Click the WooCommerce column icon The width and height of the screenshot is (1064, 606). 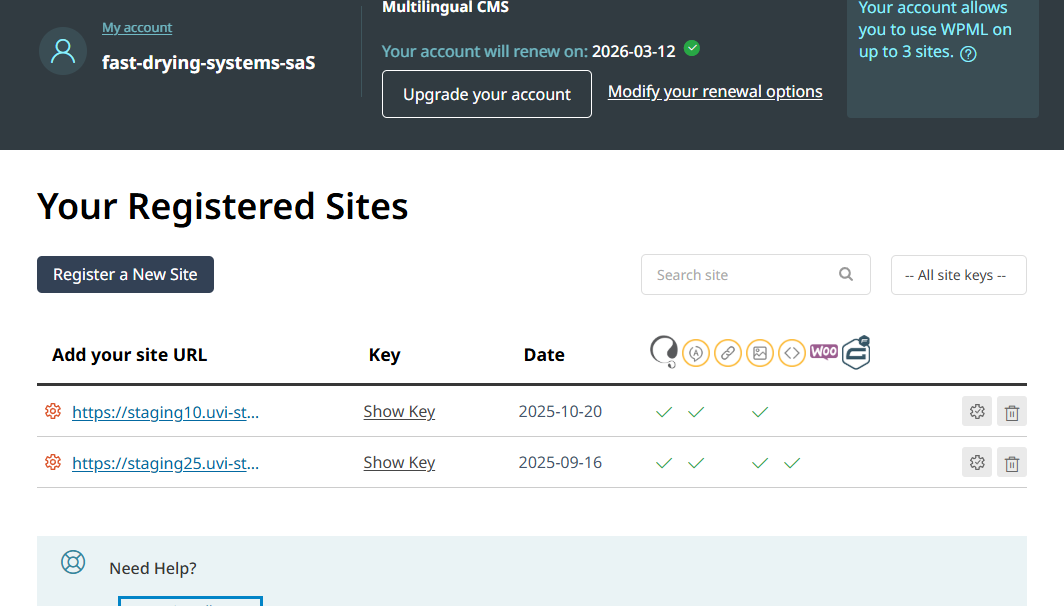point(824,352)
